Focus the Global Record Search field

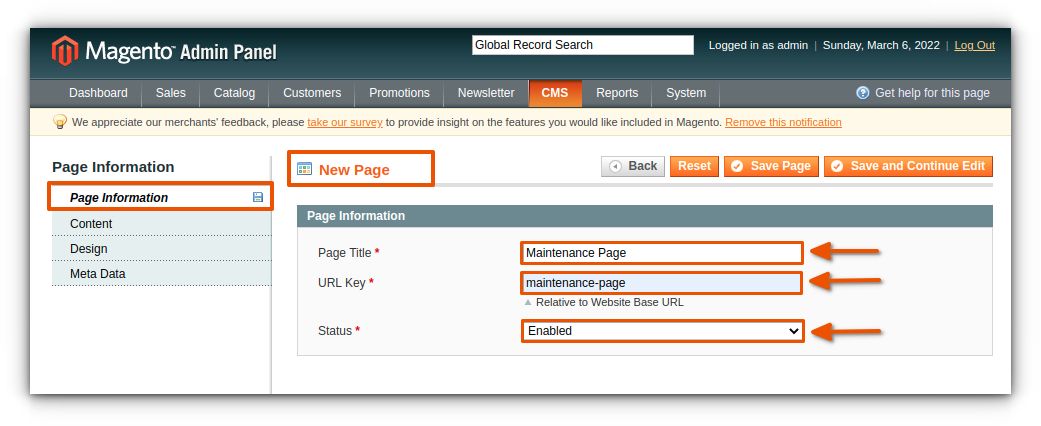coord(583,45)
